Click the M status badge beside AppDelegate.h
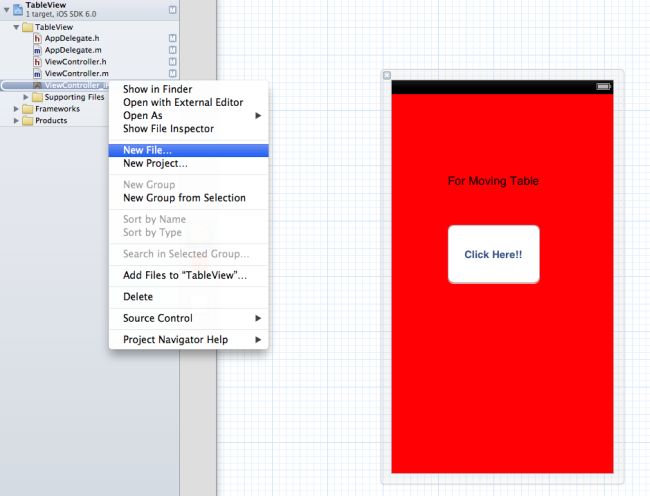This screenshot has width=650, height=496. pos(172,38)
